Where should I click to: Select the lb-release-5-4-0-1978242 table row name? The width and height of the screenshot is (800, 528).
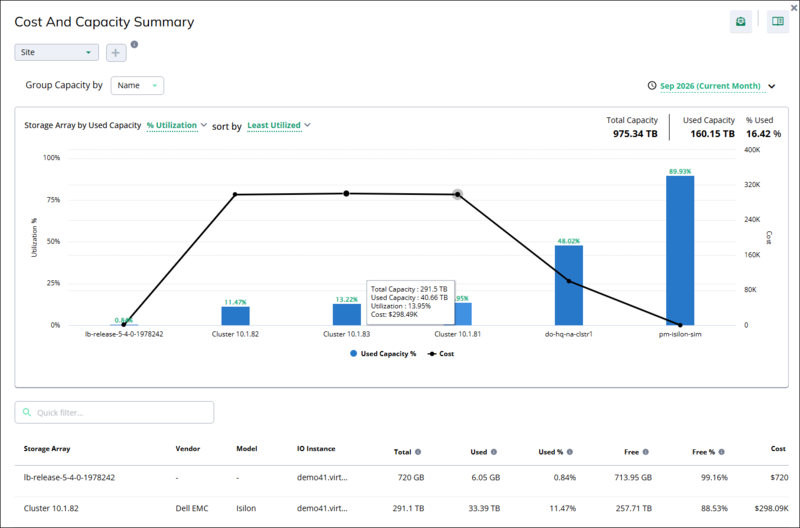coord(69,477)
